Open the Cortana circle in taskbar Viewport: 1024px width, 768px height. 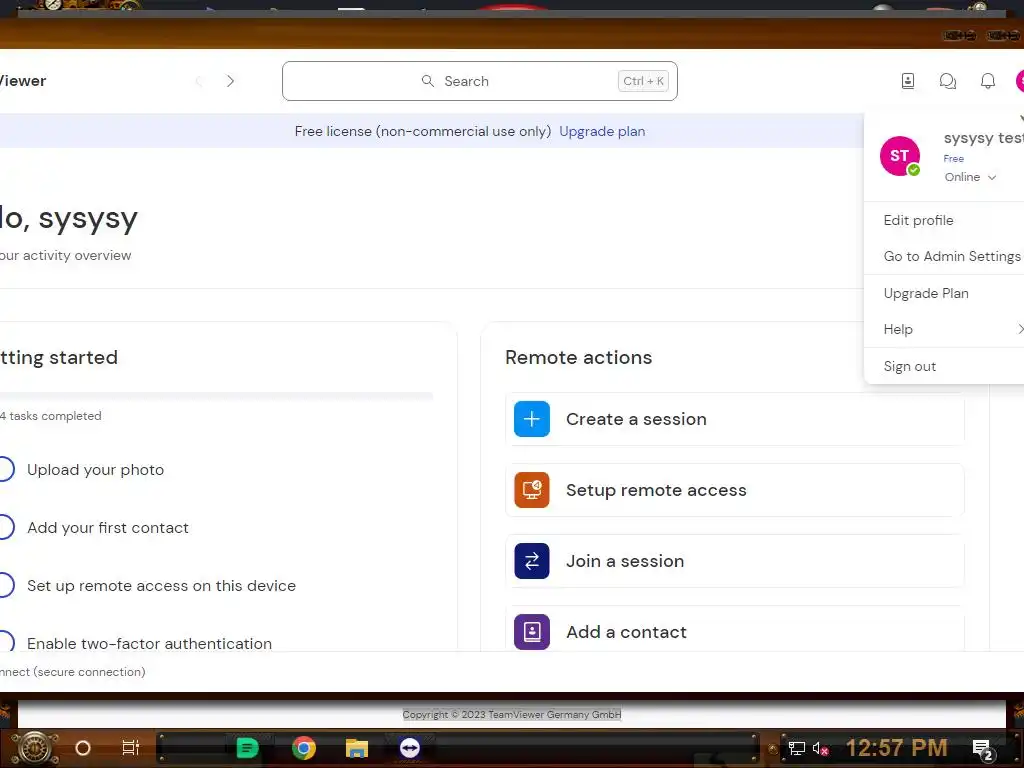pyautogui.click(x=83, y=748)
